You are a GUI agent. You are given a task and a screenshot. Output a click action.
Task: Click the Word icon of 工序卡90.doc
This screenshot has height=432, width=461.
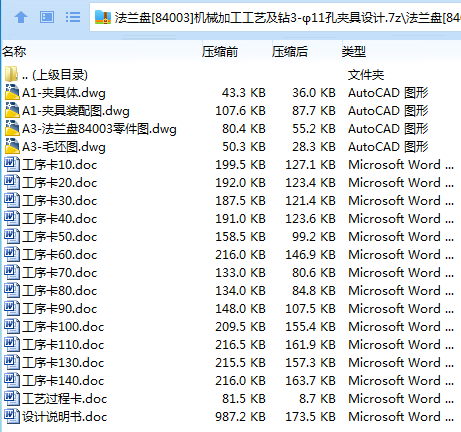pyautogui.click(x=12, y=308)
